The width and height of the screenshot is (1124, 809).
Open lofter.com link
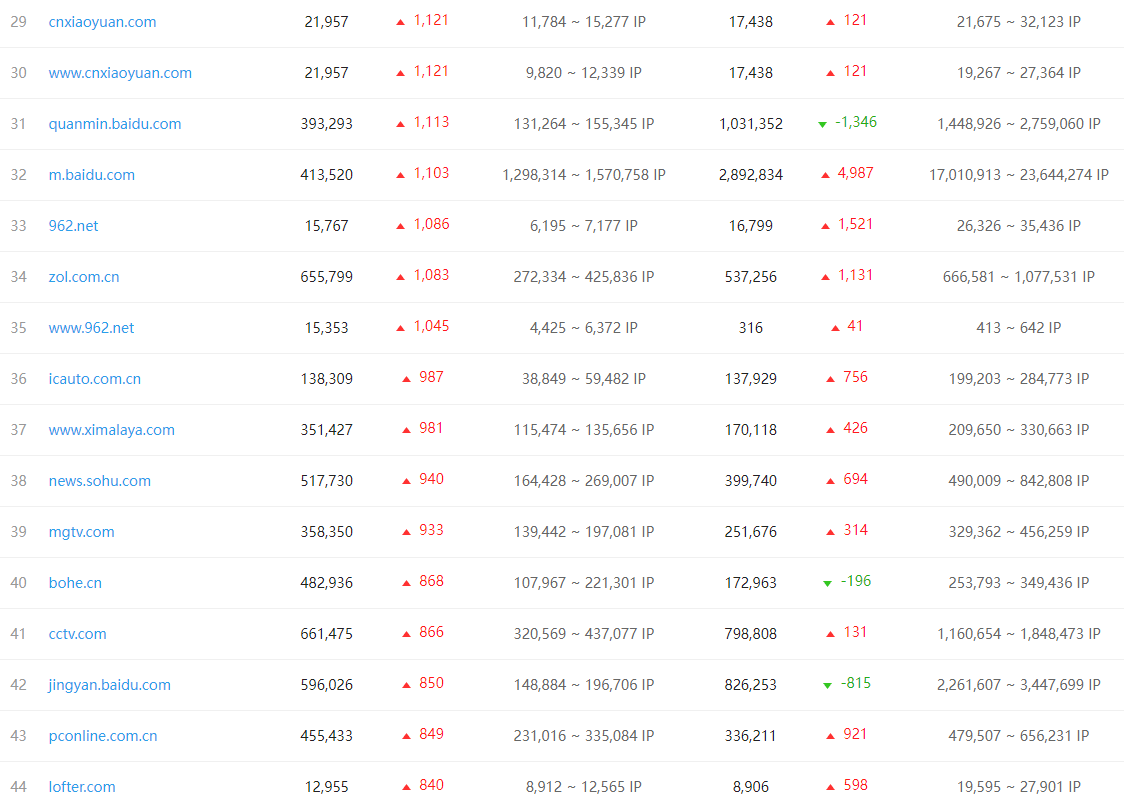click(82, 787)
